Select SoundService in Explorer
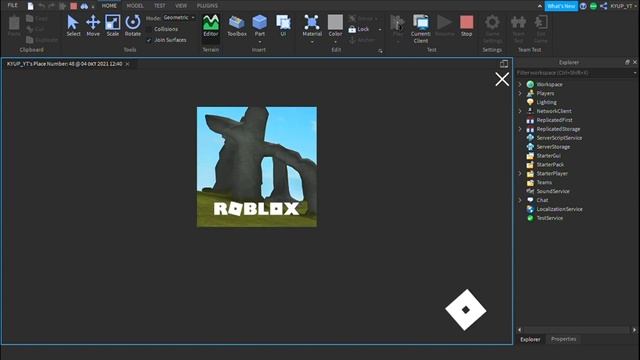 (553, 191)
